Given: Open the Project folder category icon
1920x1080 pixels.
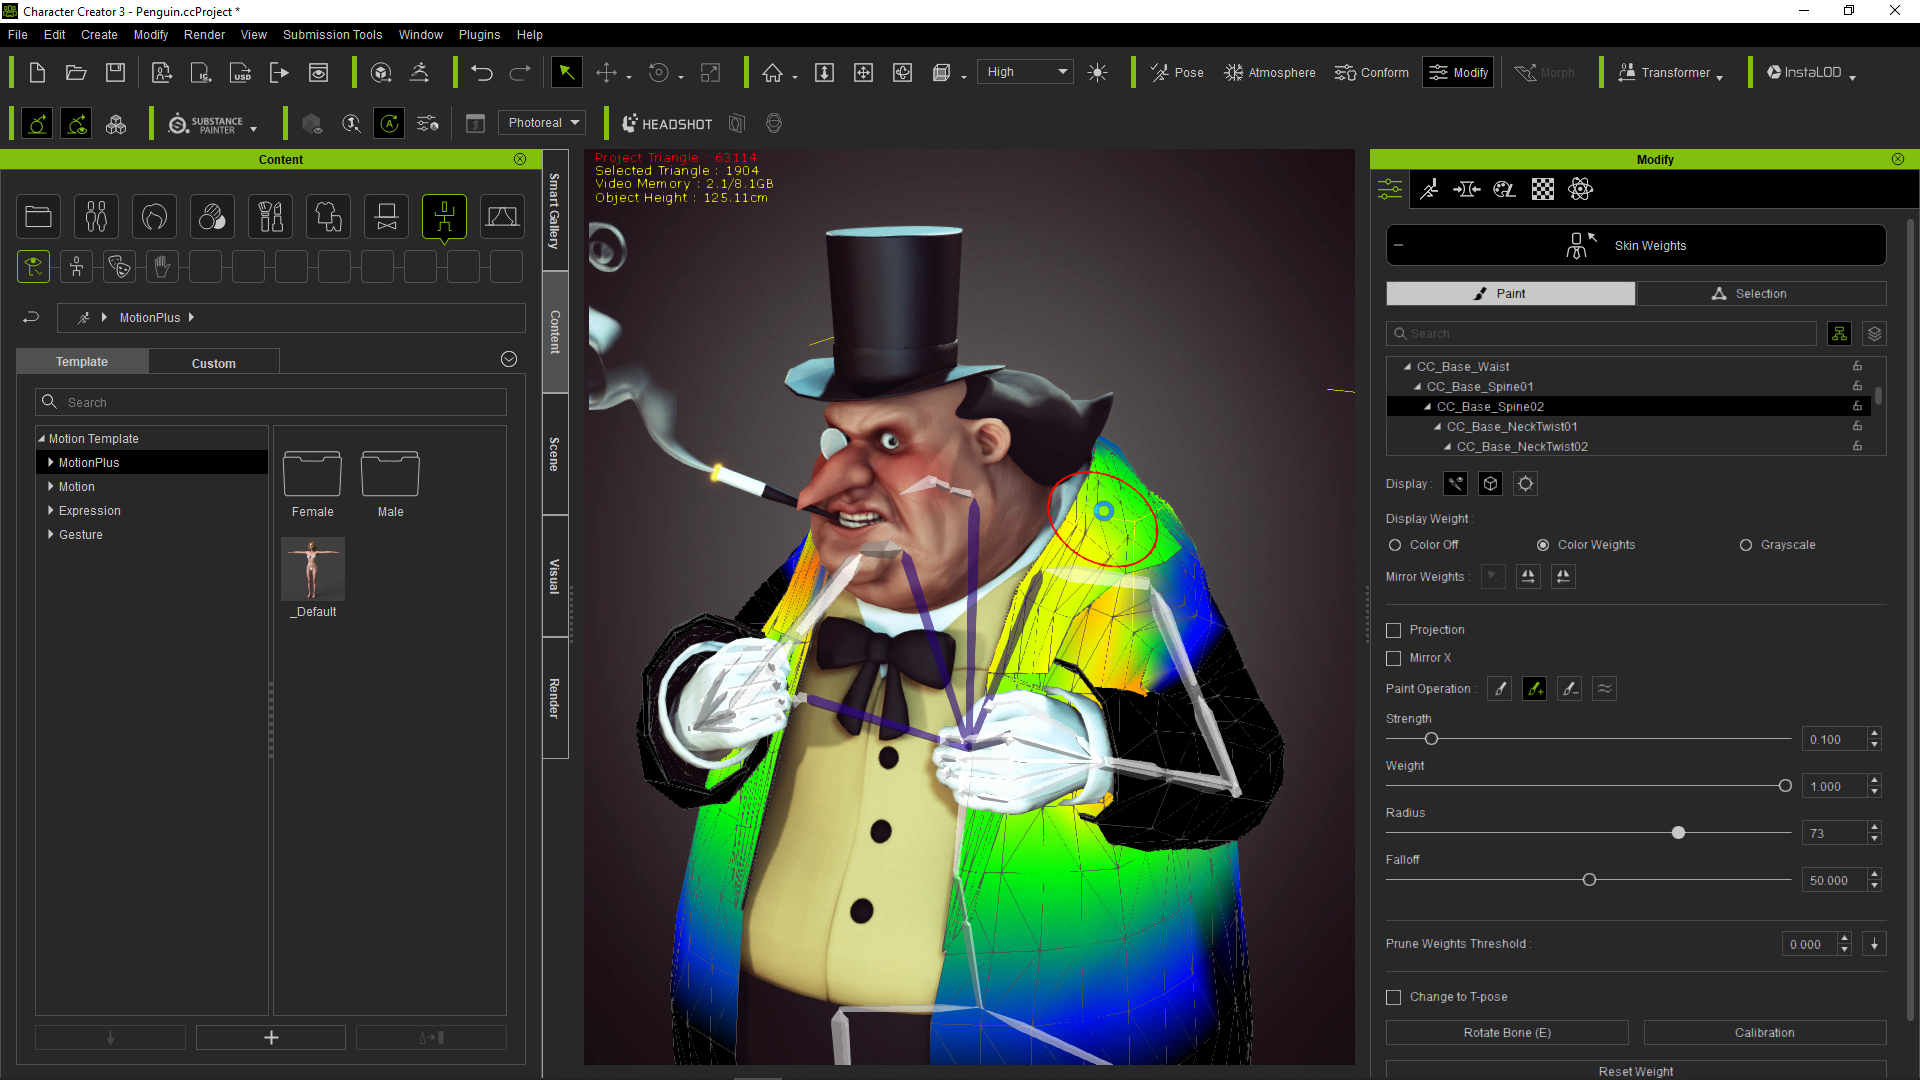Looking at the screenshot, I should (39, 217).
